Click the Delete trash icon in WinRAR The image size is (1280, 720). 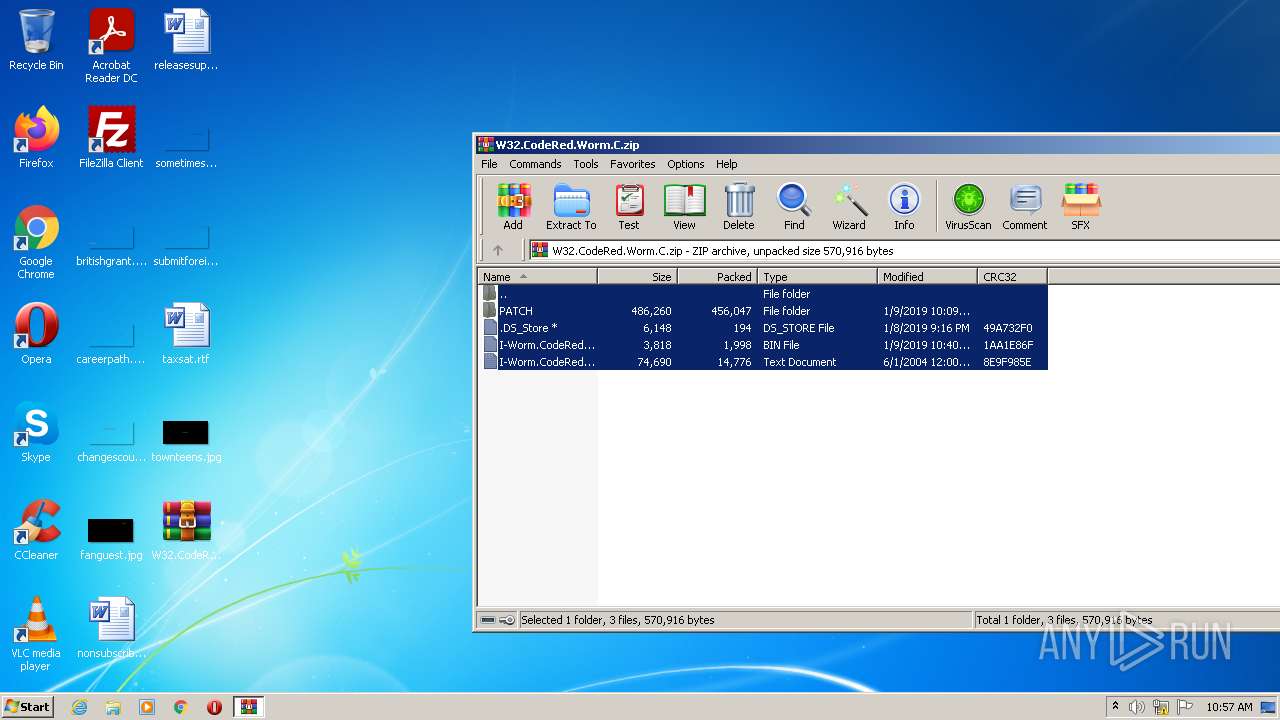click(x=739, y=207)
